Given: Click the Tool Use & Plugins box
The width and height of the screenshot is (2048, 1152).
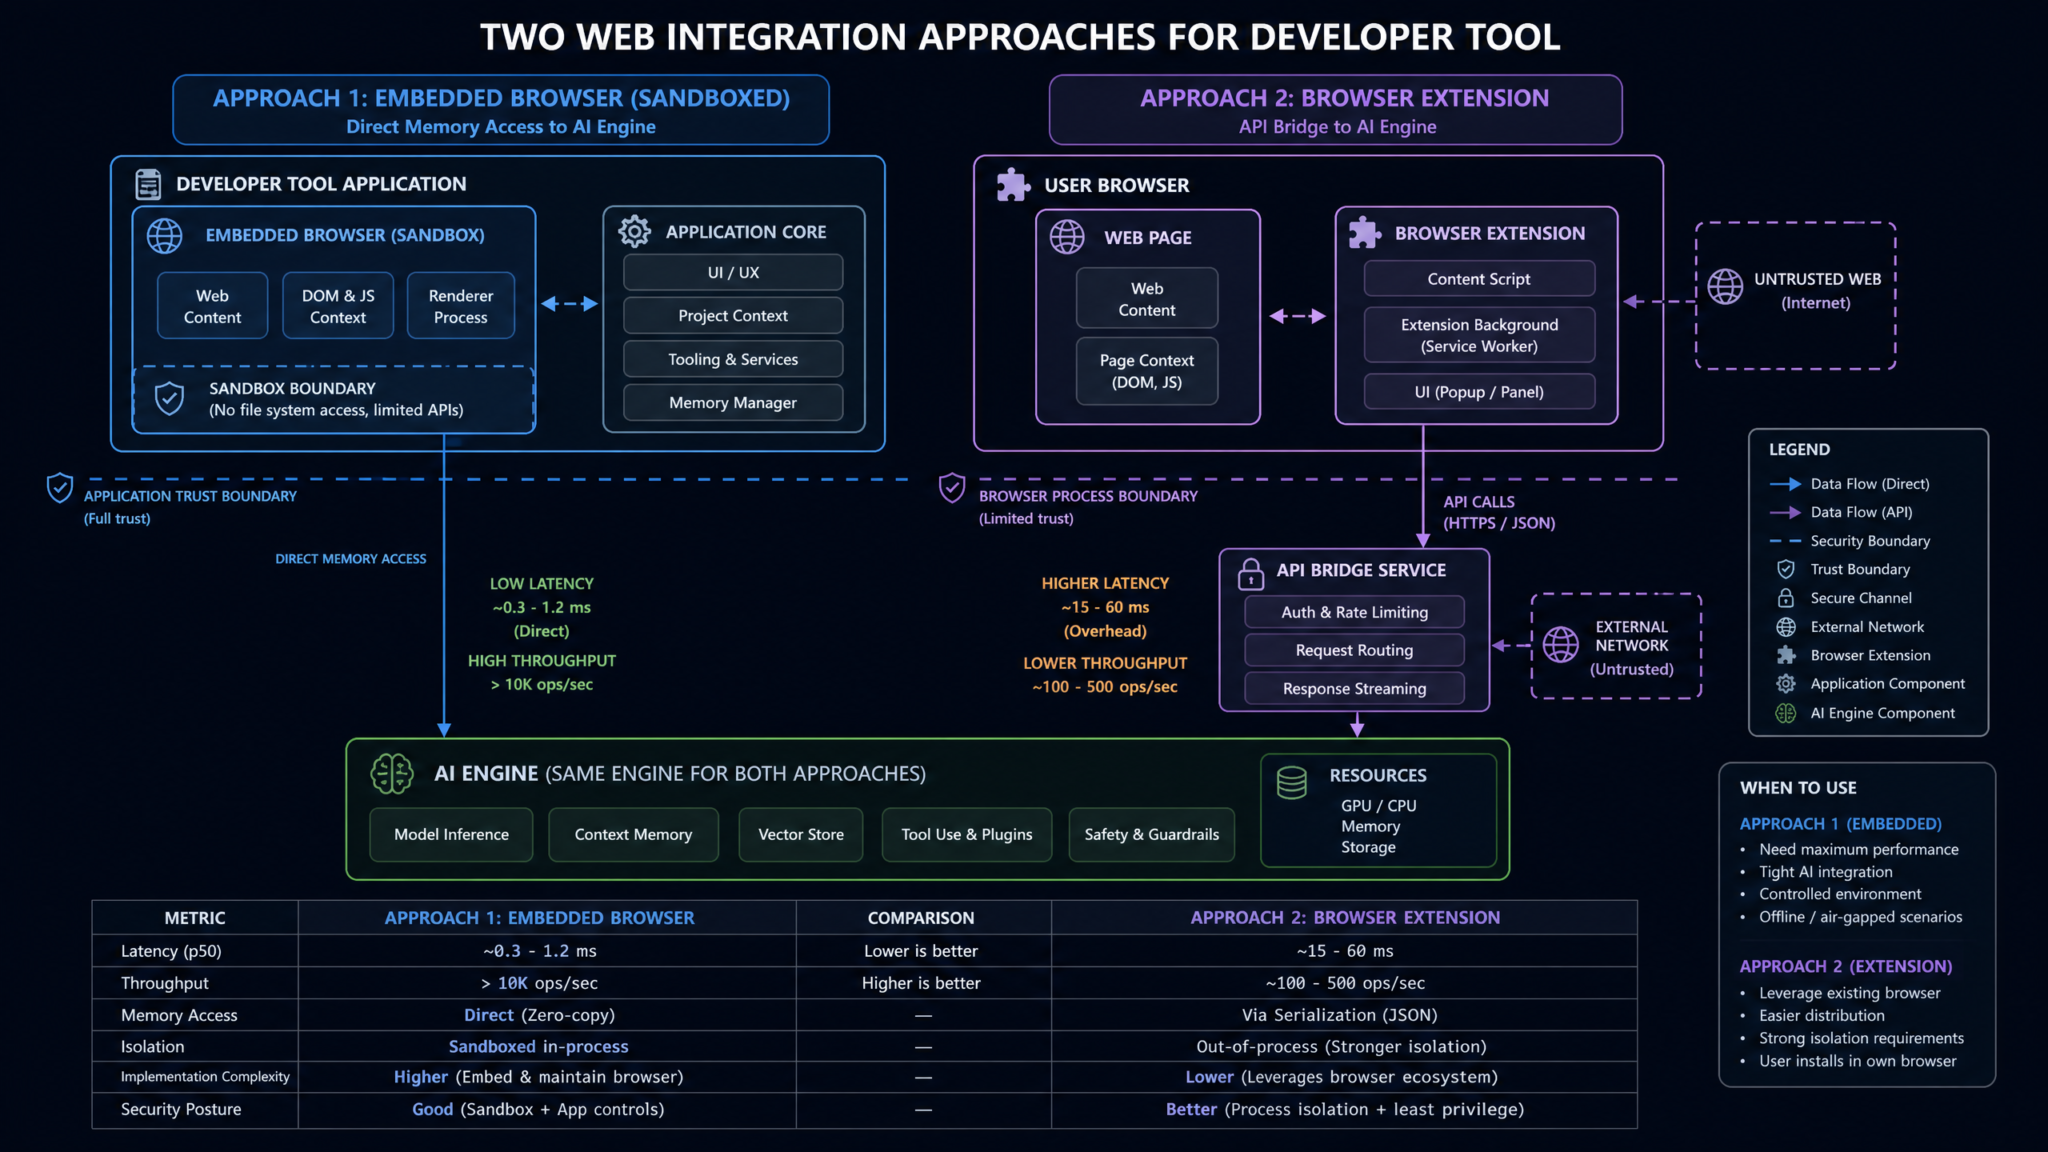Looking at the screenshot, I should click(x=966, y=834).
